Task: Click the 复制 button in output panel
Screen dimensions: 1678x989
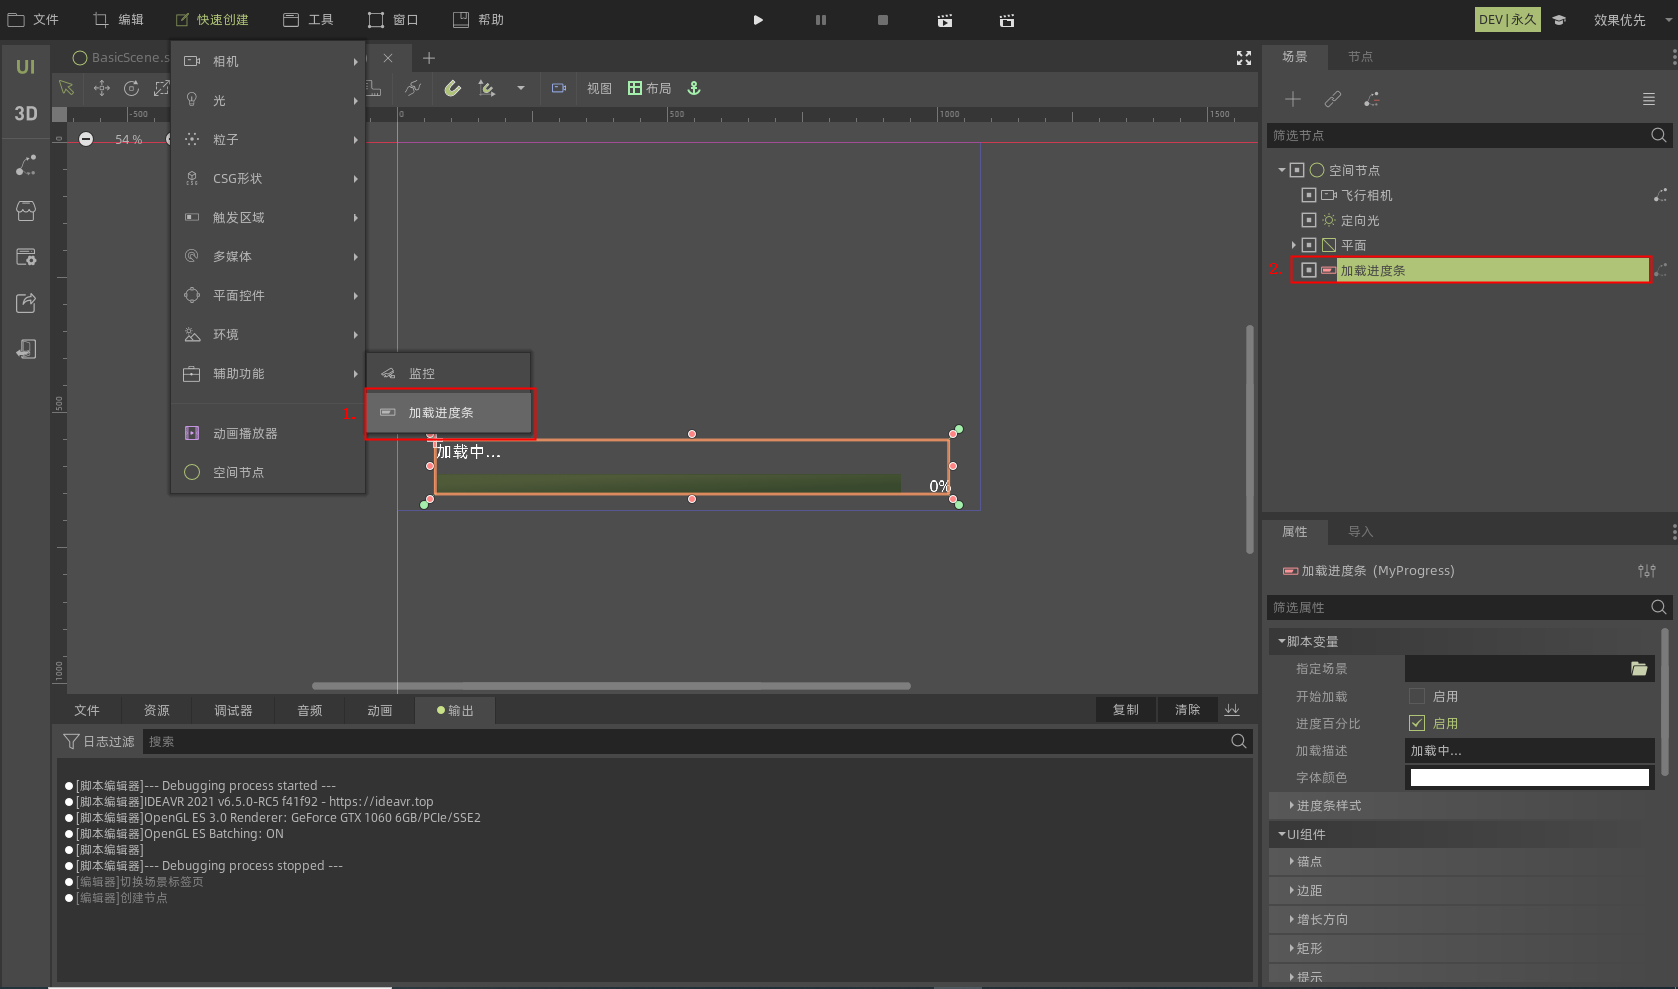Action: tap(1126, 710)
